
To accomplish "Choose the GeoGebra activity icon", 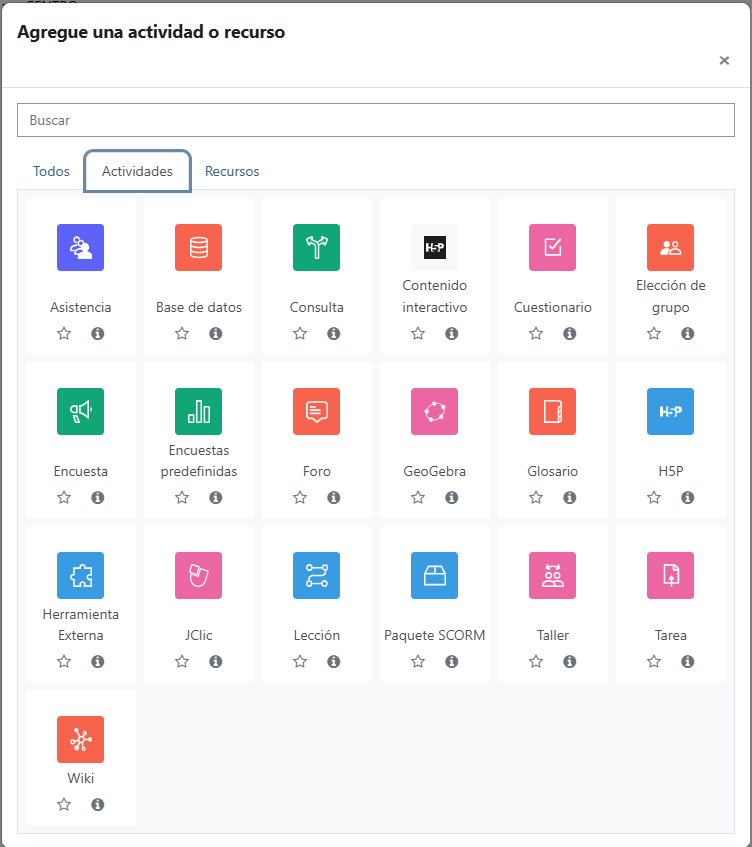I will (434, 412).
